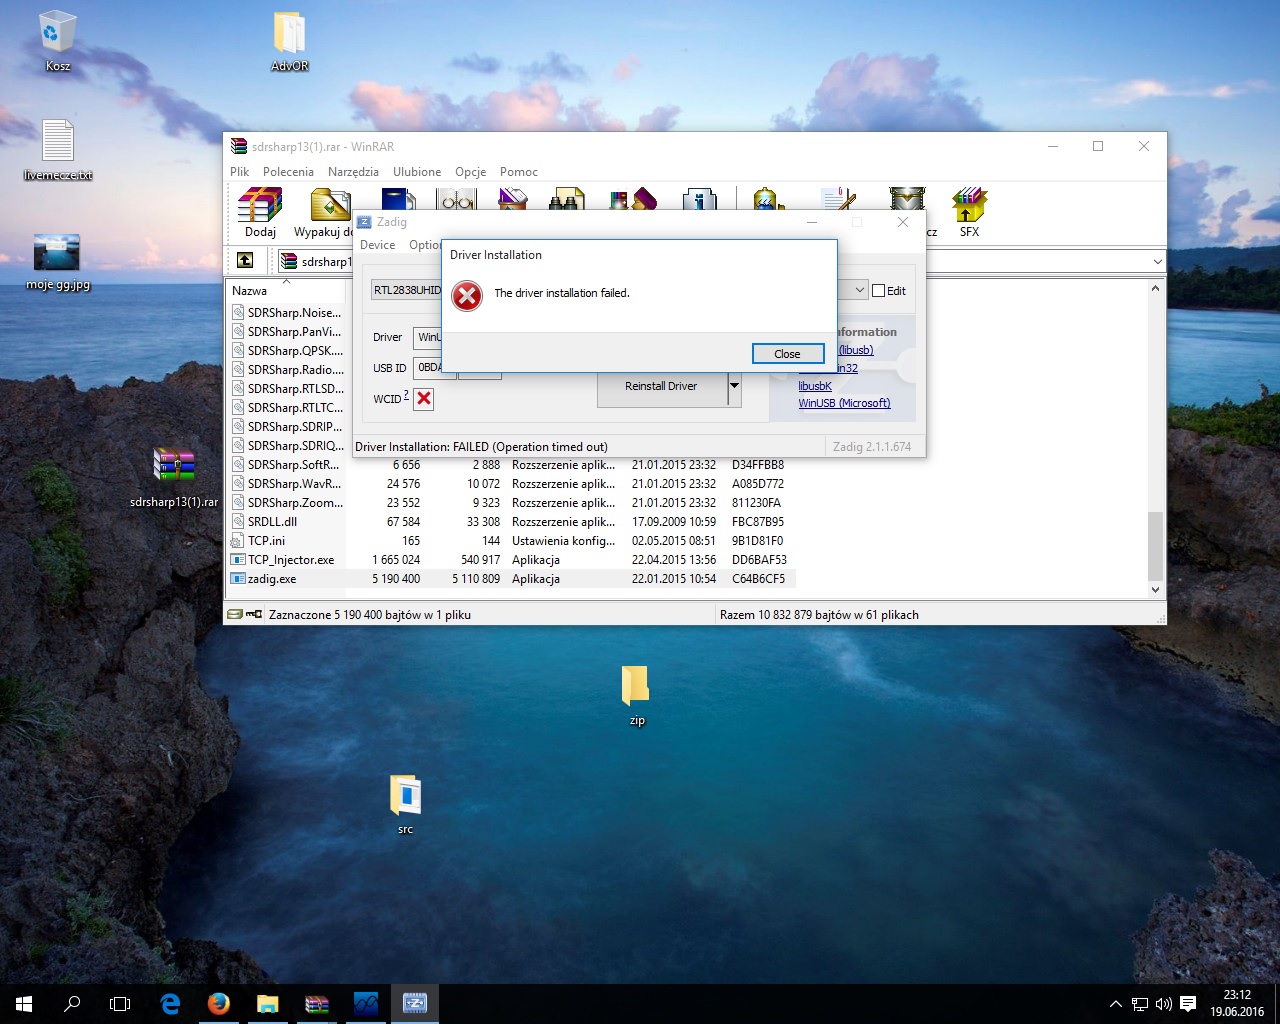The width and height of the screenshot is (1280, 1024).
Task: Select the SDRSharp.PanVi... file row
Action: pos(288,332)
